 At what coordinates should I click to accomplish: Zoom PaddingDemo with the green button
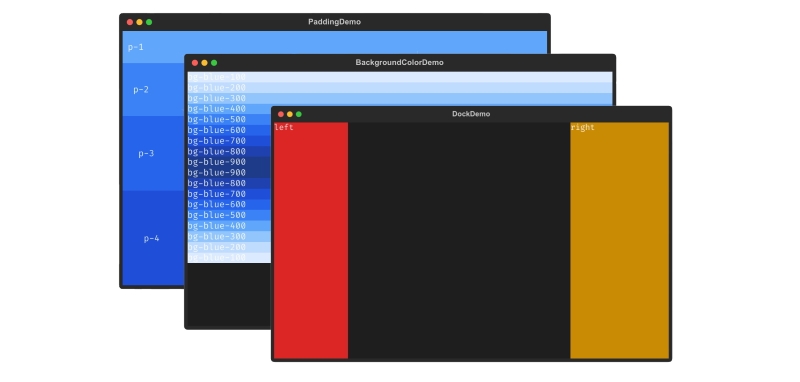pos(149,22)
